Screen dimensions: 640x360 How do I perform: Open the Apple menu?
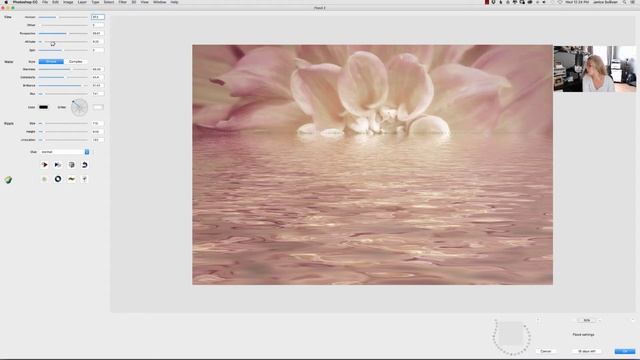[x=6, y=2]
